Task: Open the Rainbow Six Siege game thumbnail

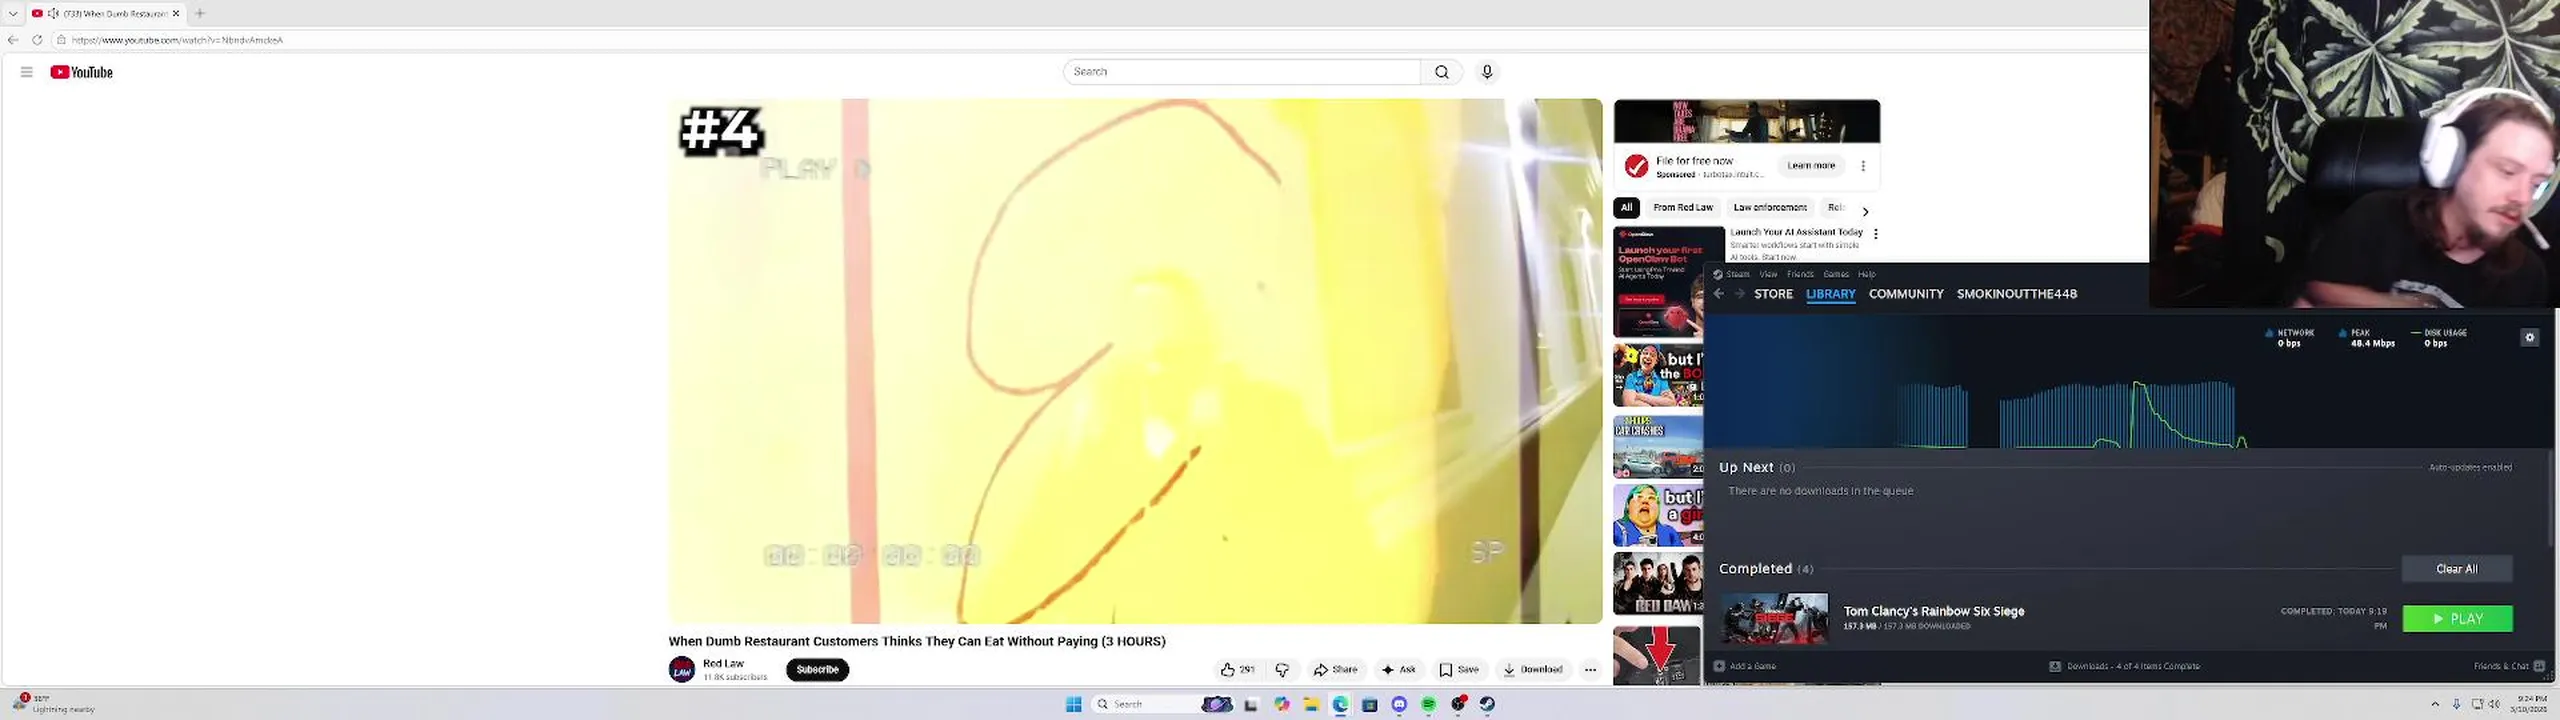Action: coord(1774,619)
